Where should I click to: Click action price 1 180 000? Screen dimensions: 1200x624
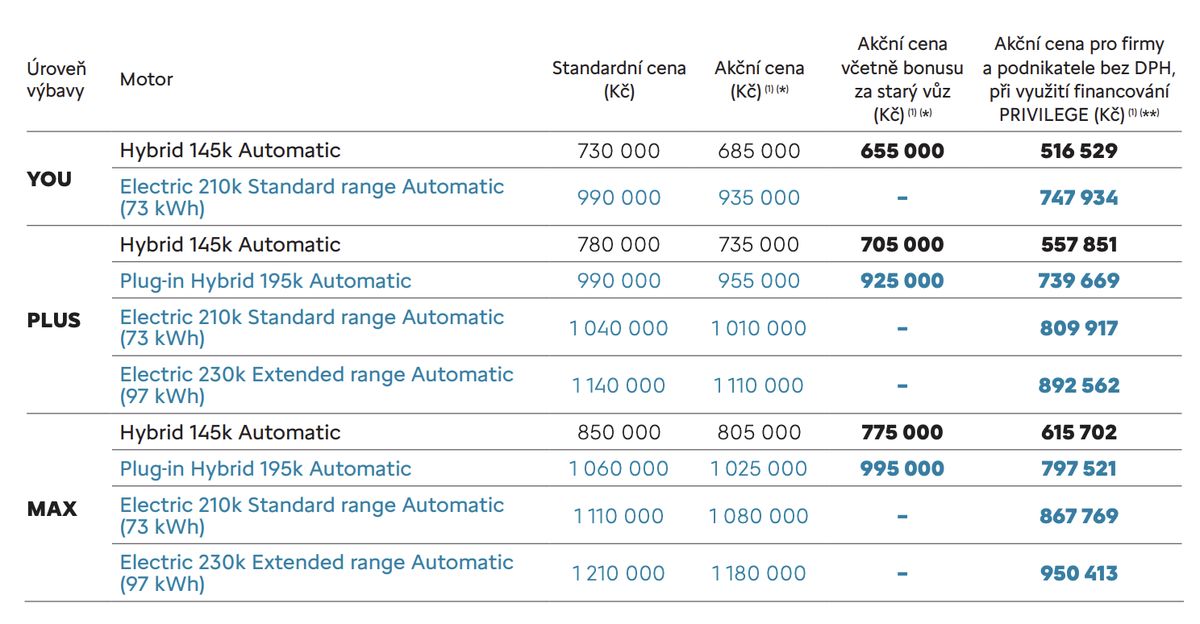(758, 573)
